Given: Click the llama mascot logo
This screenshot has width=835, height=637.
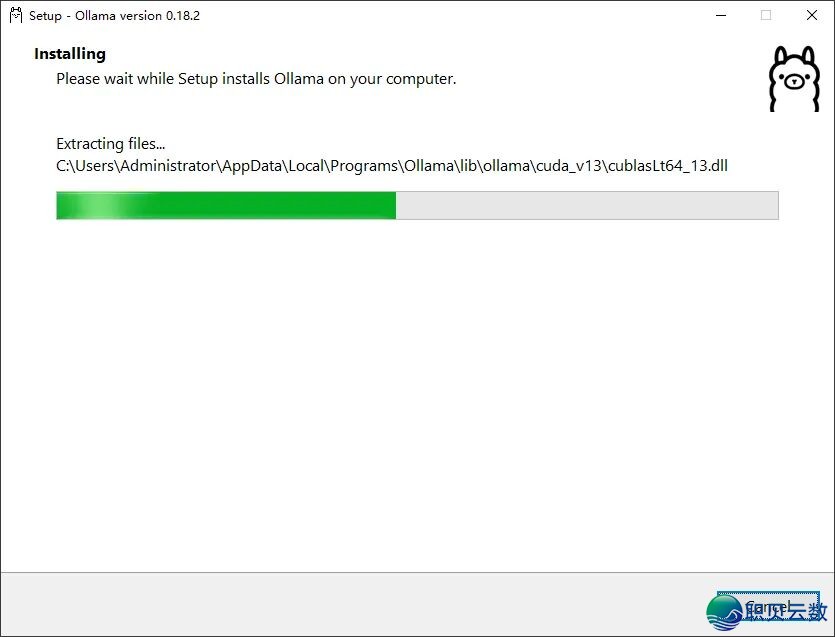Looking at the screenshot, I should 794,79.
